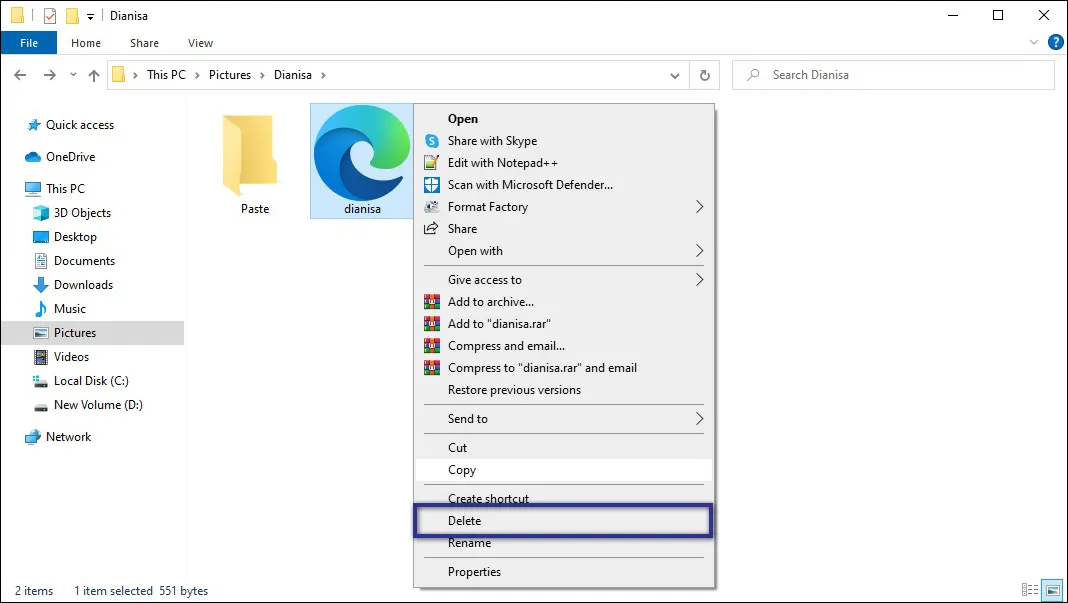The image size is (1068, 603).
Task: Go up one folder level
Action: point(93,74)
